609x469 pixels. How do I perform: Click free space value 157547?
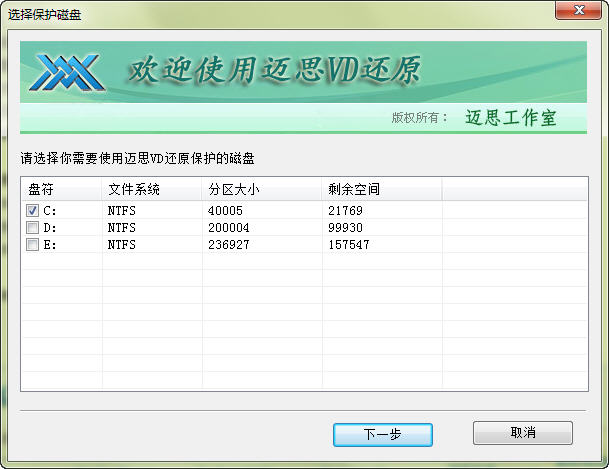348,245
